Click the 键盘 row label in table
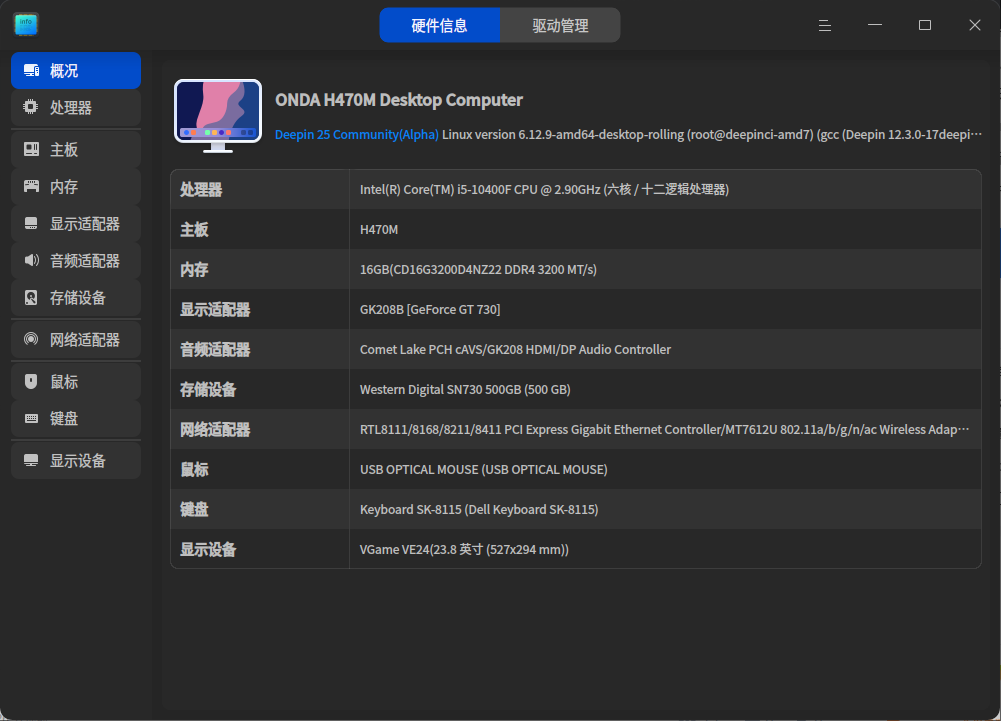 pyautogui.click(x=193, y=510)
